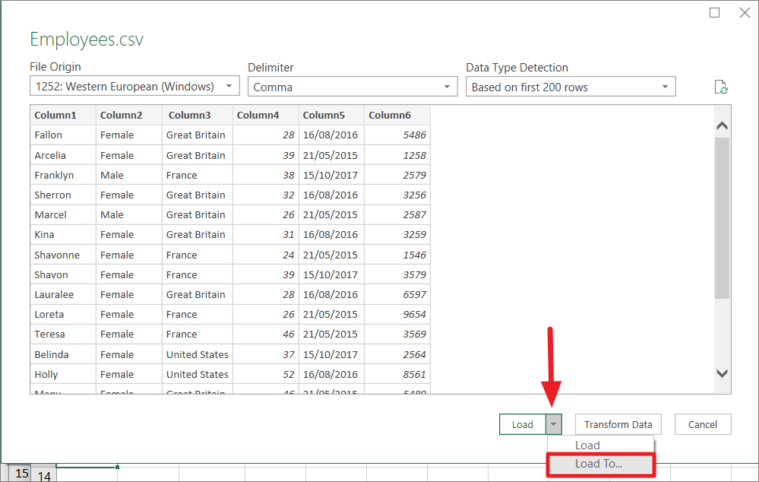Click the Load button dropdown arrow
The height and width of the screenshot is (482, 759).
555,424
